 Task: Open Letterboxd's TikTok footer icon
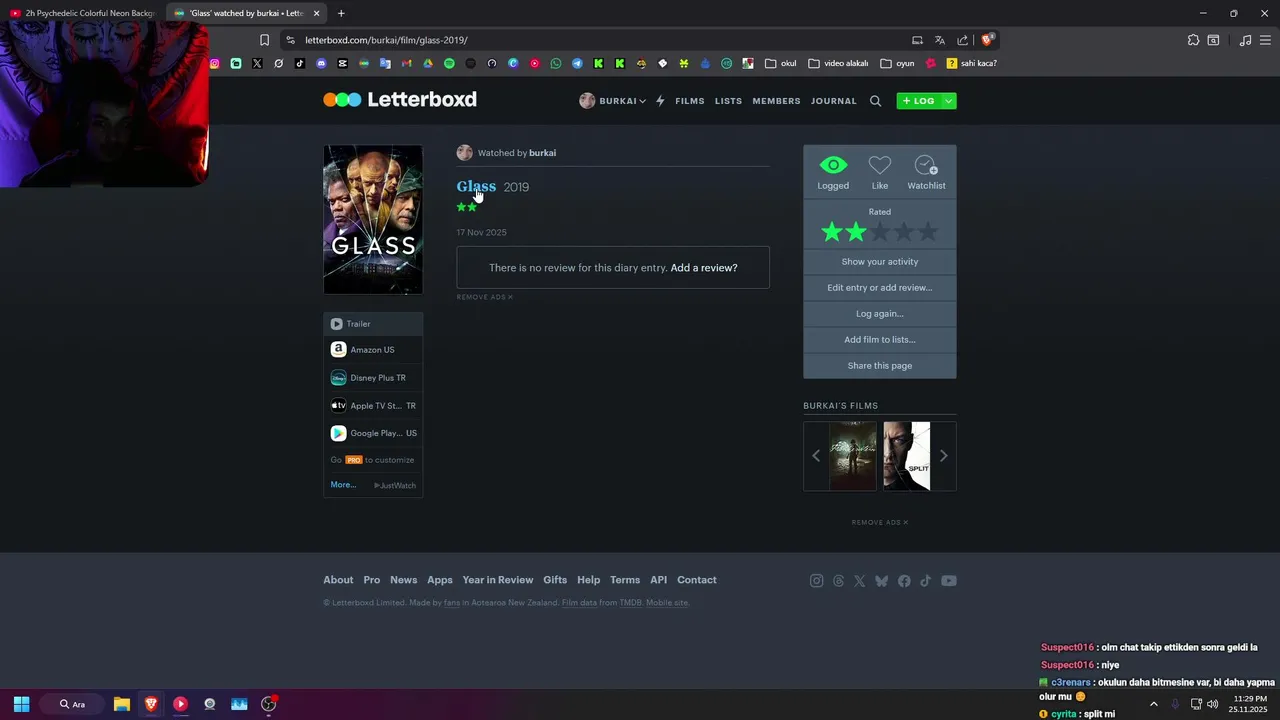coord(925,581)
